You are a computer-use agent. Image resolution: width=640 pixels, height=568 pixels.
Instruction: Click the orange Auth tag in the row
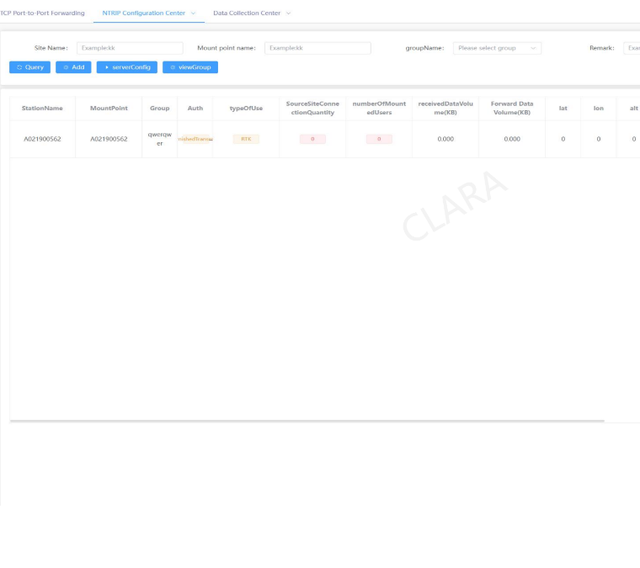pos(195,139)
